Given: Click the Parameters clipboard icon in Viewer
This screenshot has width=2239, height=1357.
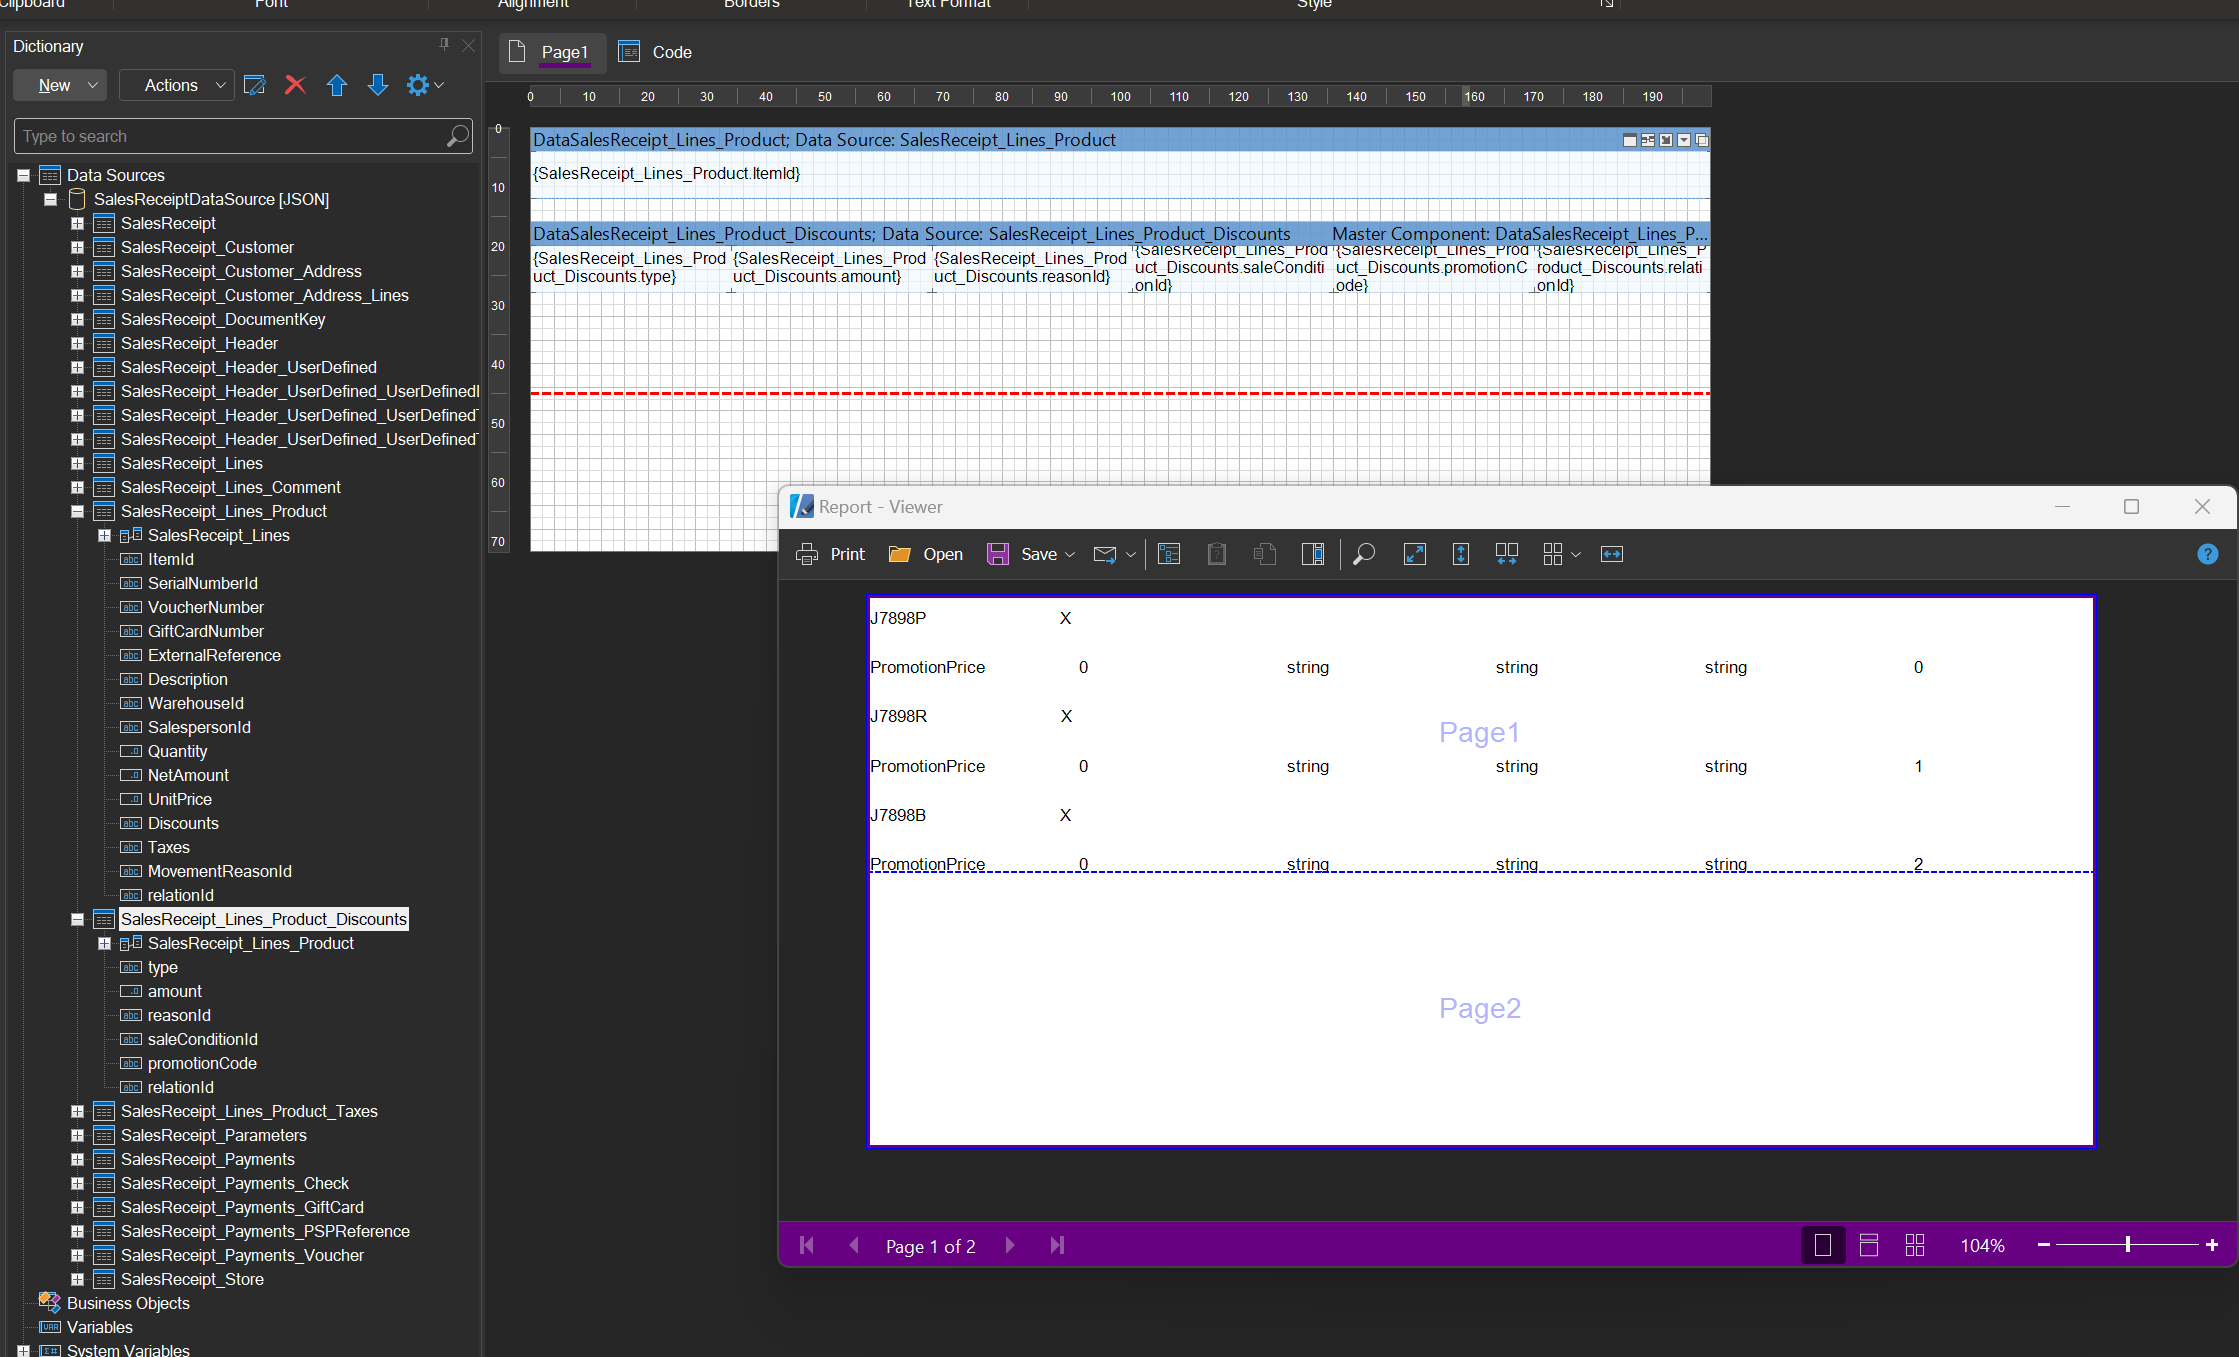Looking at the screenshot, I should coord(1217,554).
